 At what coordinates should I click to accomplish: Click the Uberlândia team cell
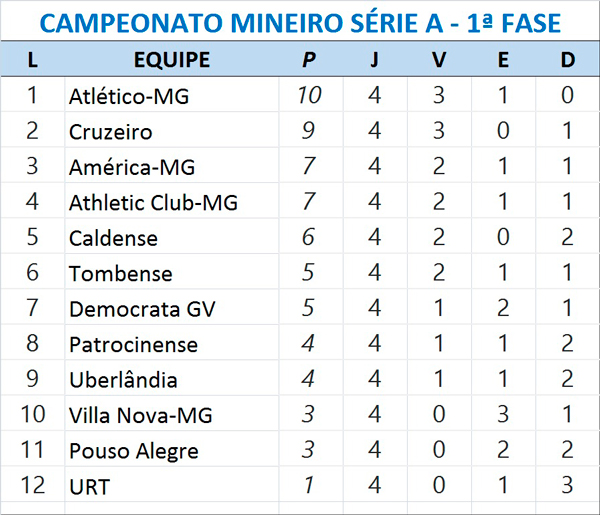(123, 380)
